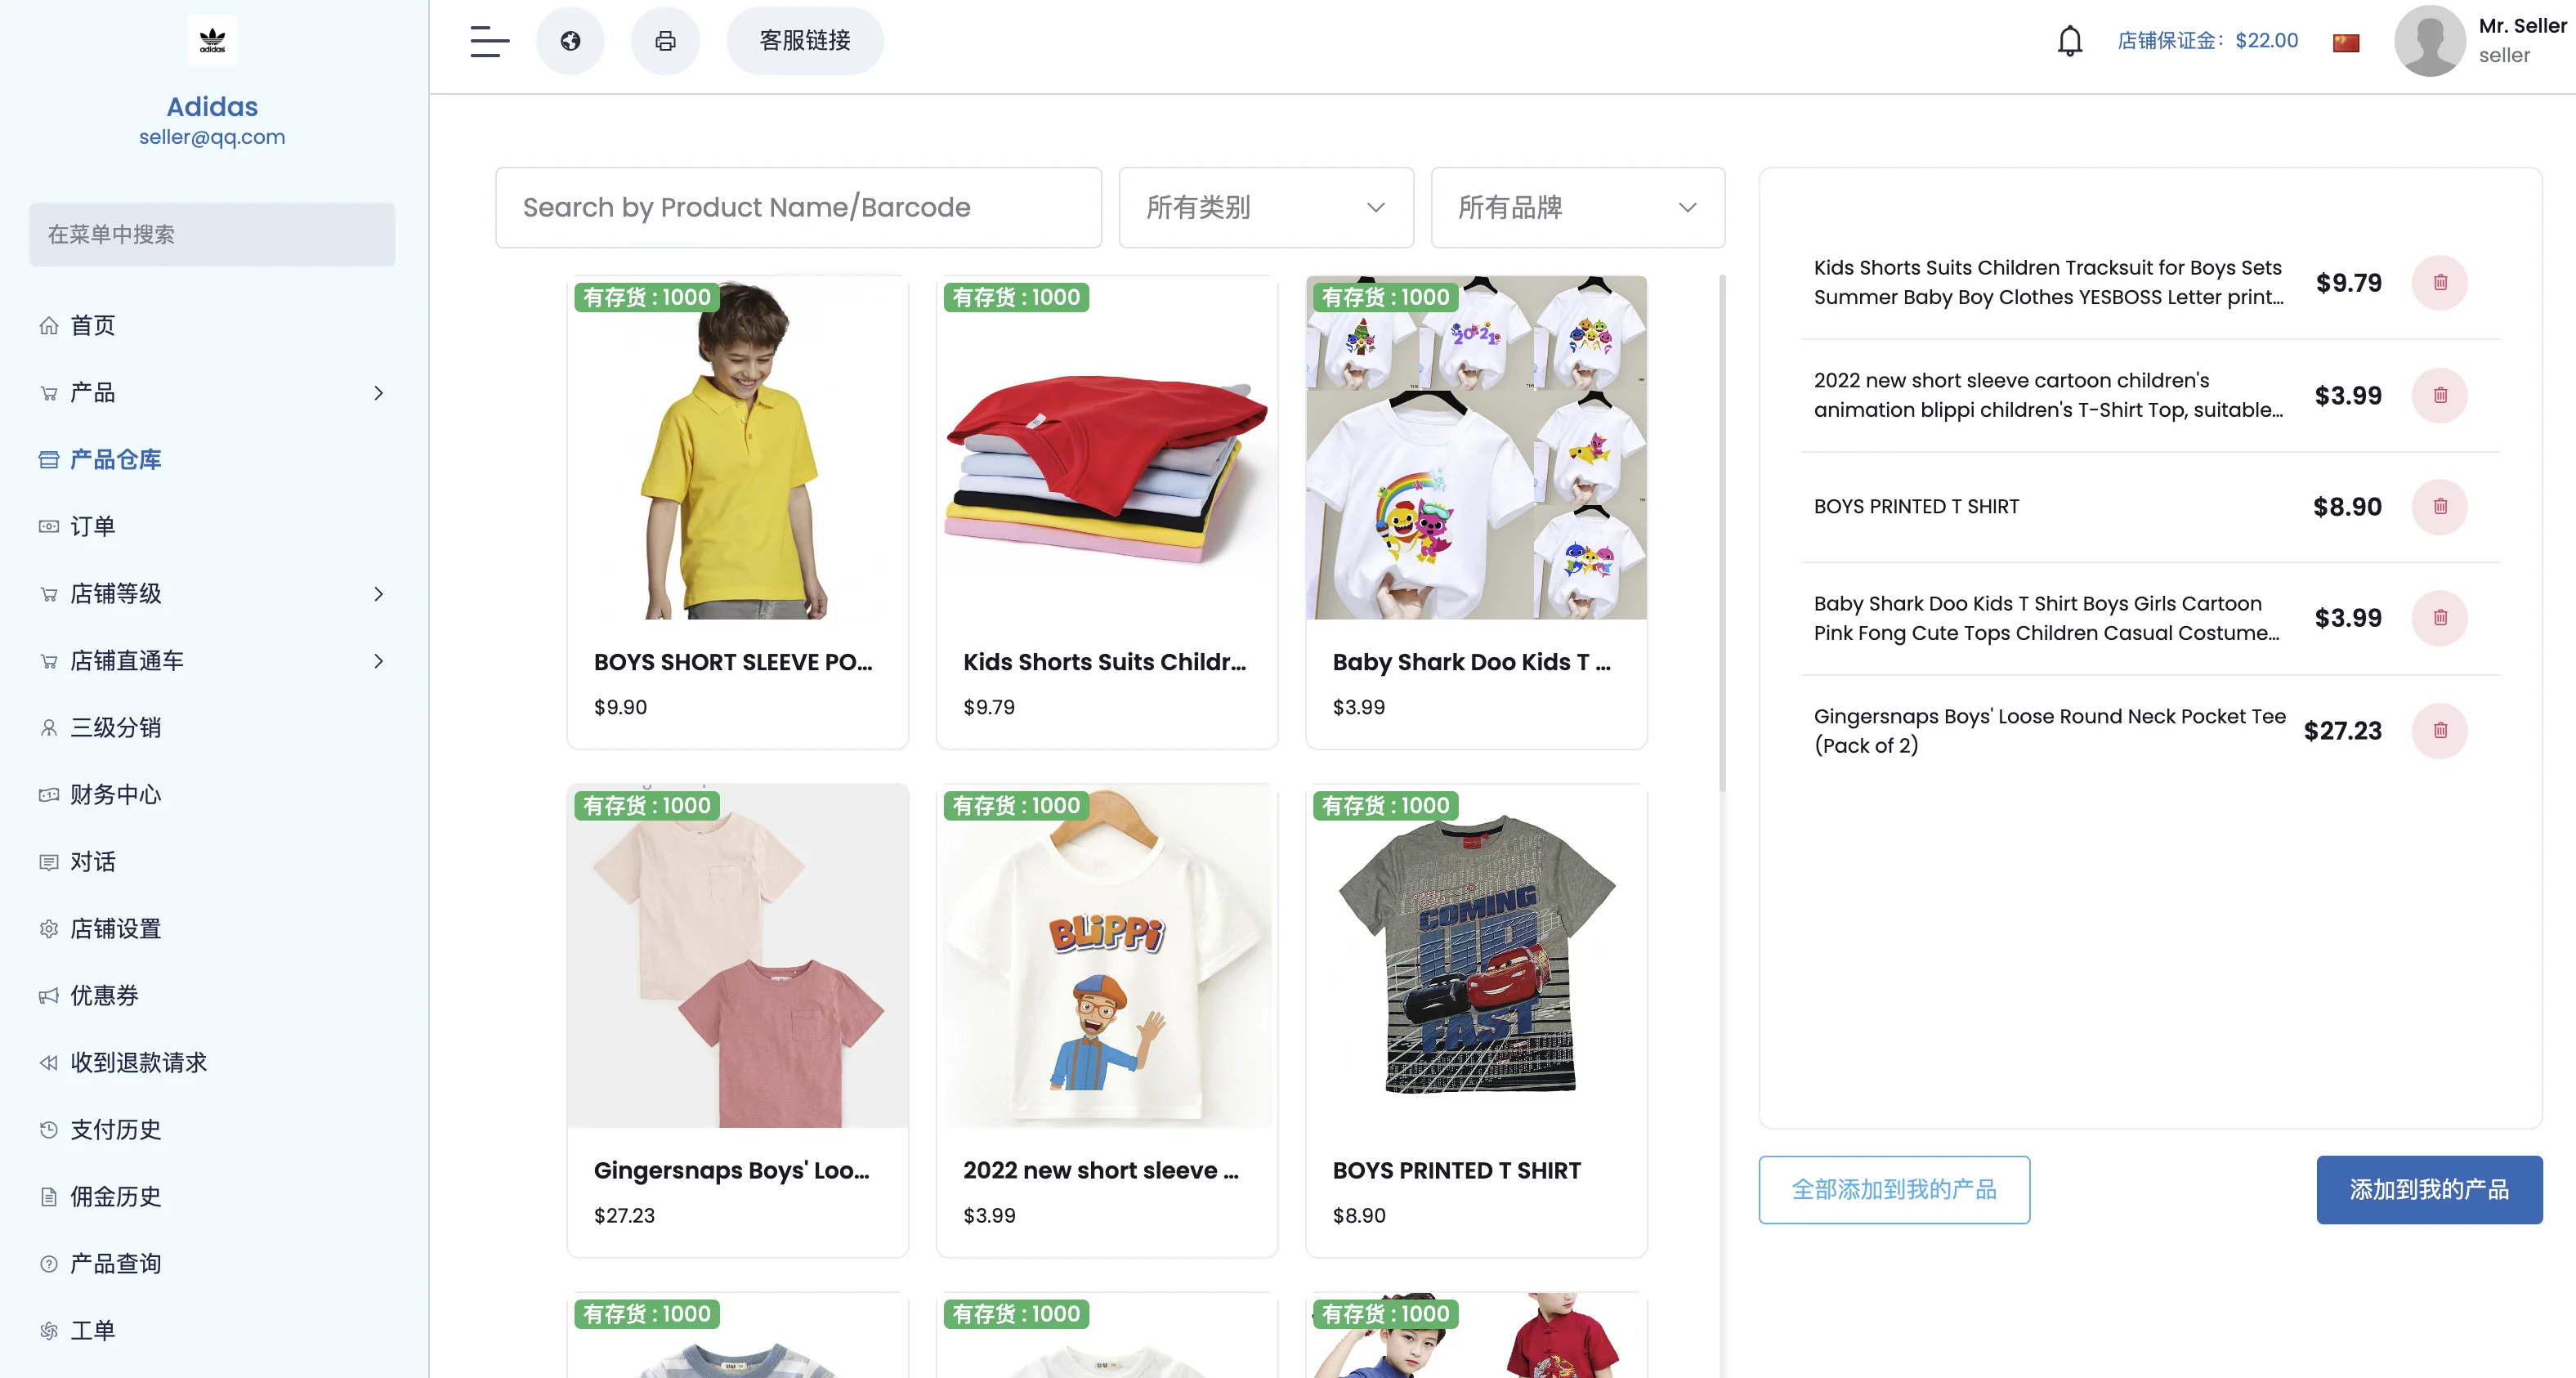Toggle the hamburger sidebar menu icon
Image resolution: width=2576 pixels, height=1378 pixels.
coord(489,41)
